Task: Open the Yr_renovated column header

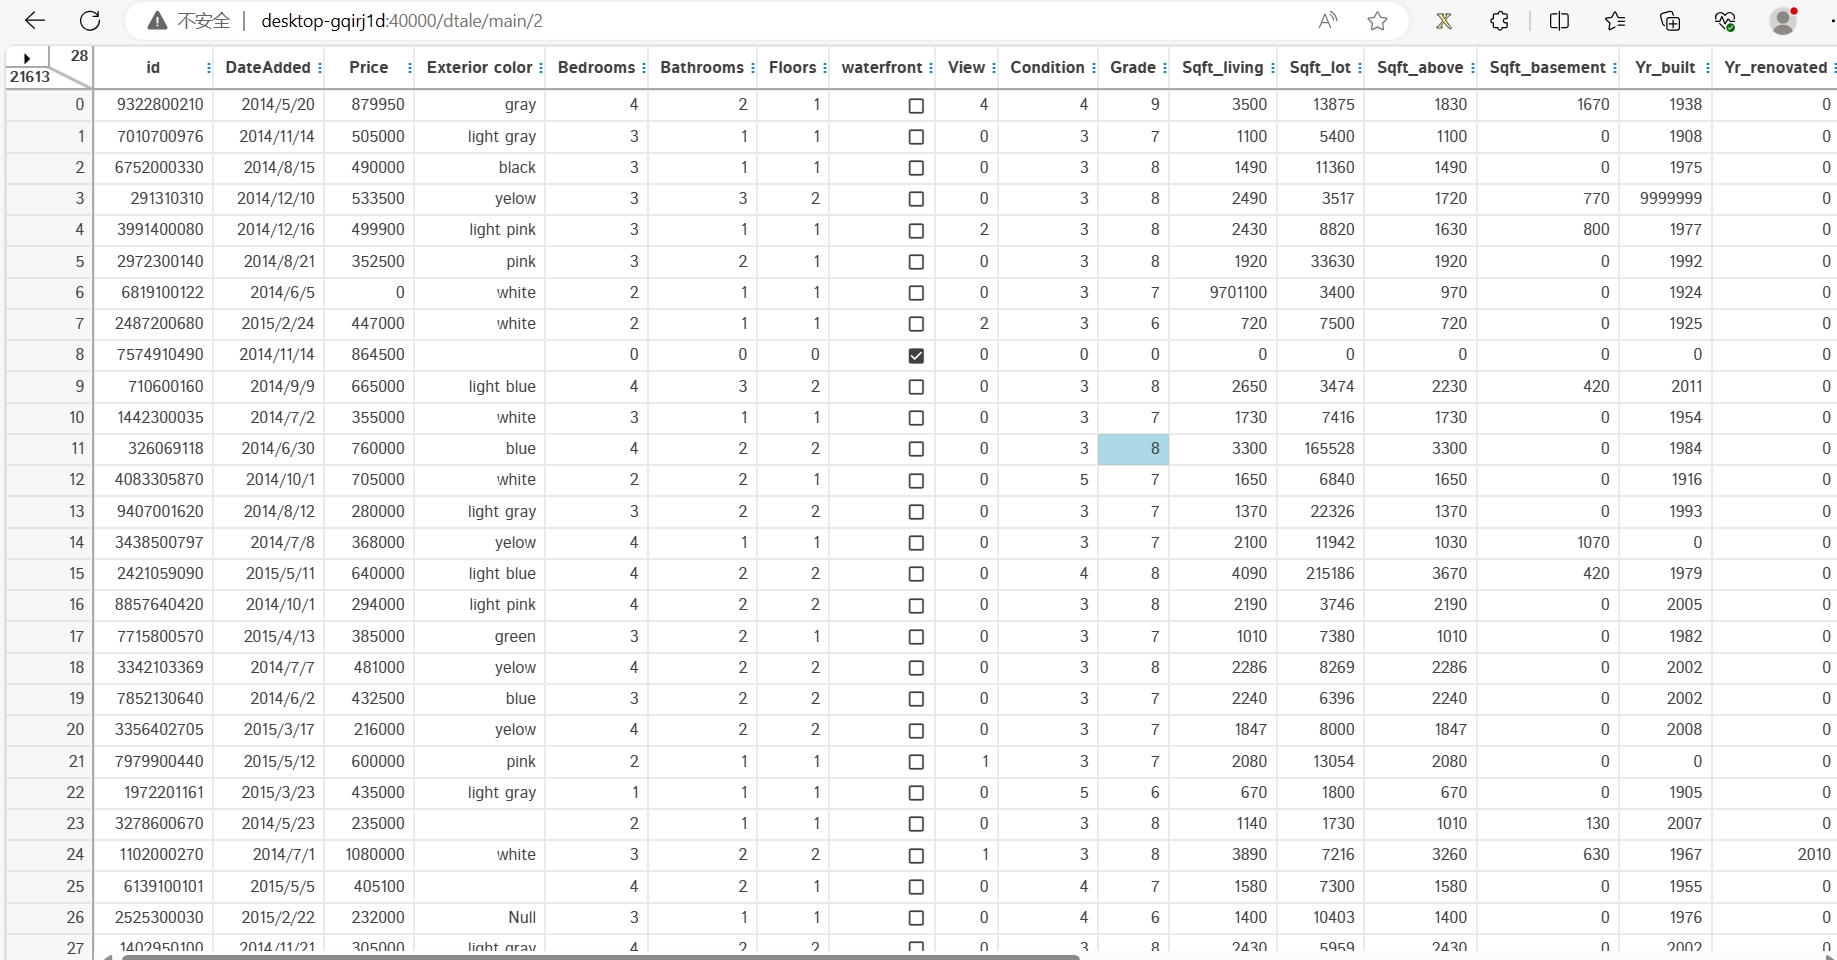Action: point(1775,68)
